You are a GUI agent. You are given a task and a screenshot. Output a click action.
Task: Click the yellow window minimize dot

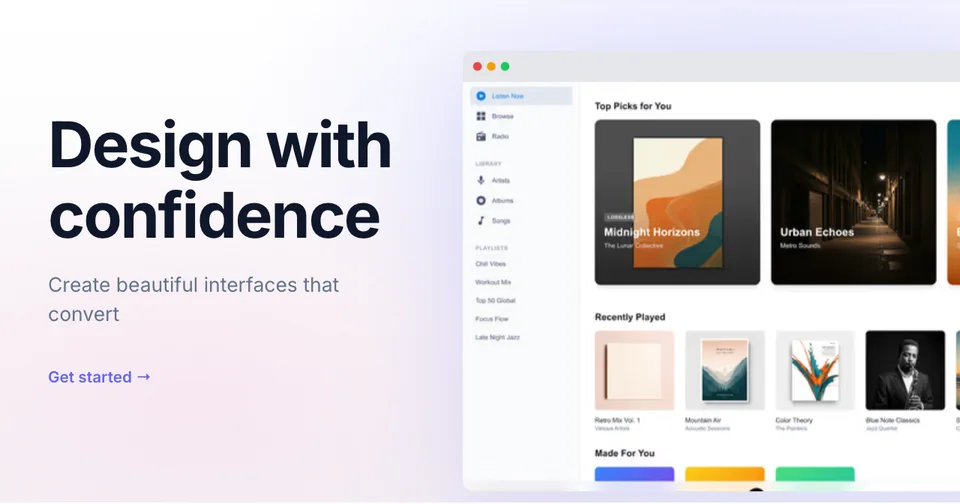[x=491, y=66]
